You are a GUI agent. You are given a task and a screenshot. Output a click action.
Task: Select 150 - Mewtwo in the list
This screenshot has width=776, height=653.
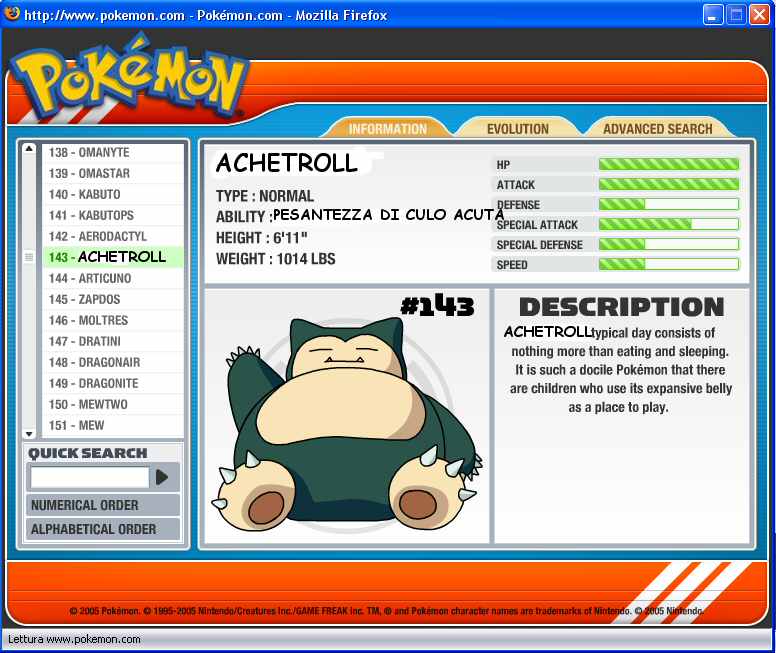[x=113, y=404]
